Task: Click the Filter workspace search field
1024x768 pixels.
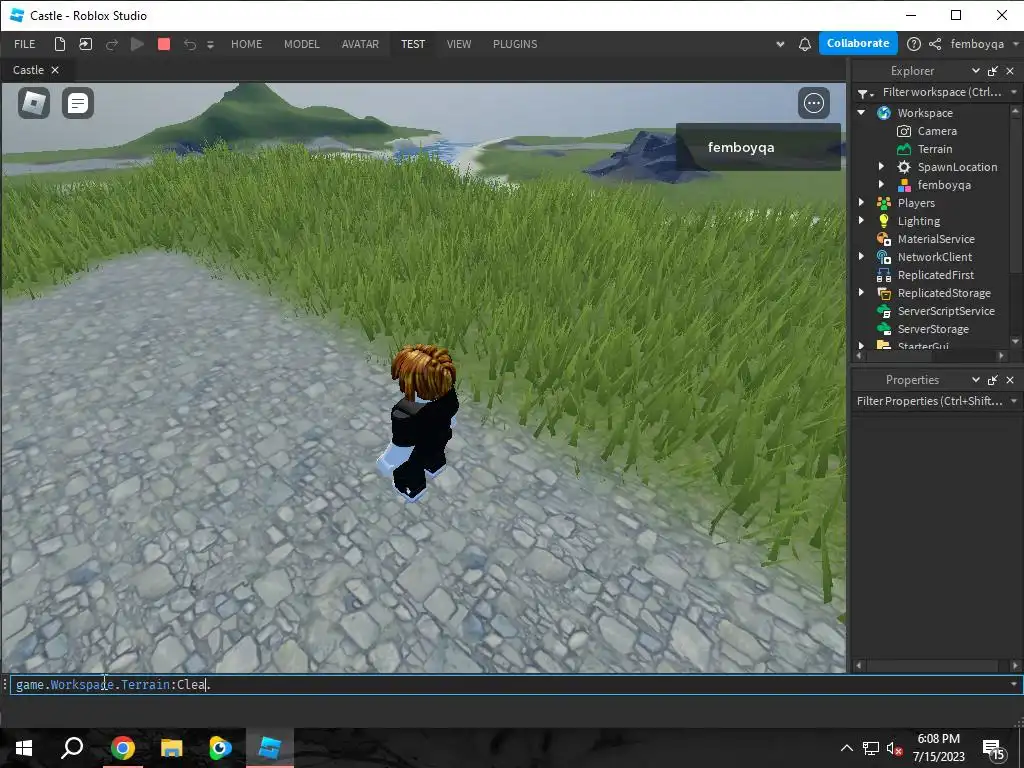Action: (x=942, y=92)
